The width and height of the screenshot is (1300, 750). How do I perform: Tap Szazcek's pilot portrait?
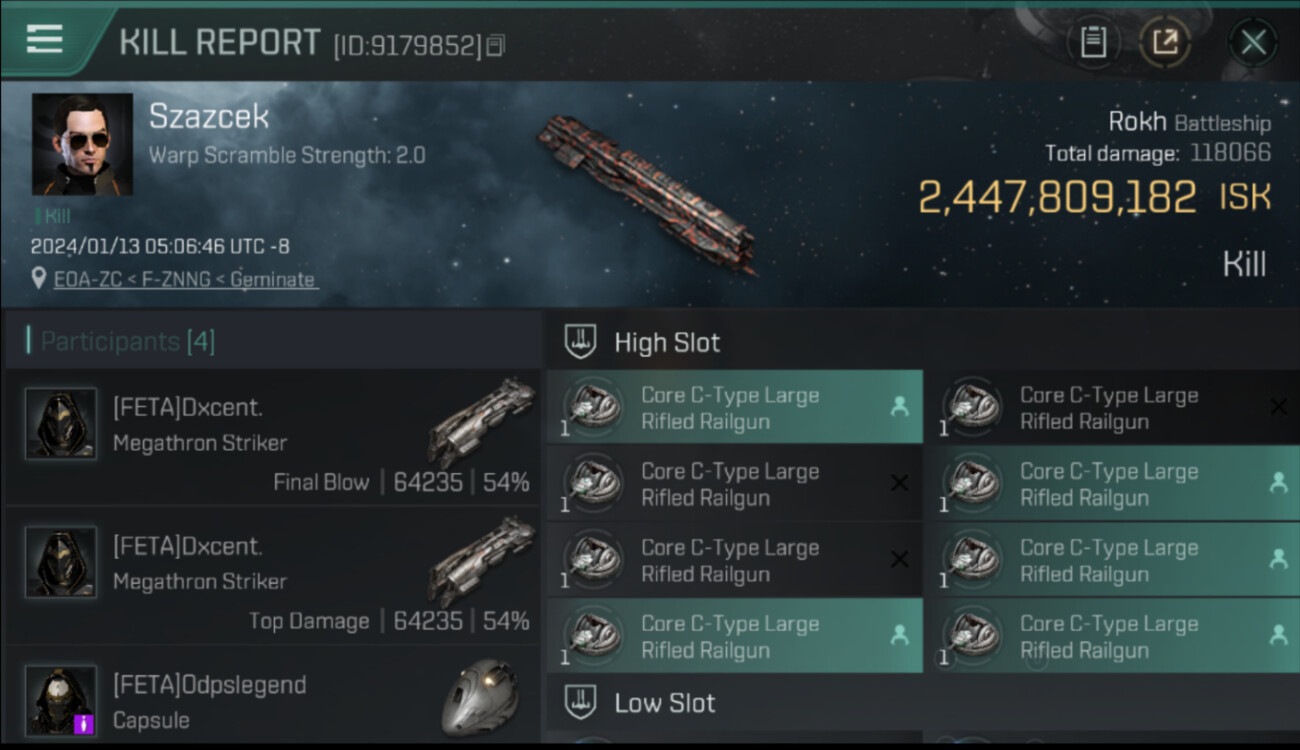tap(82, 144)
